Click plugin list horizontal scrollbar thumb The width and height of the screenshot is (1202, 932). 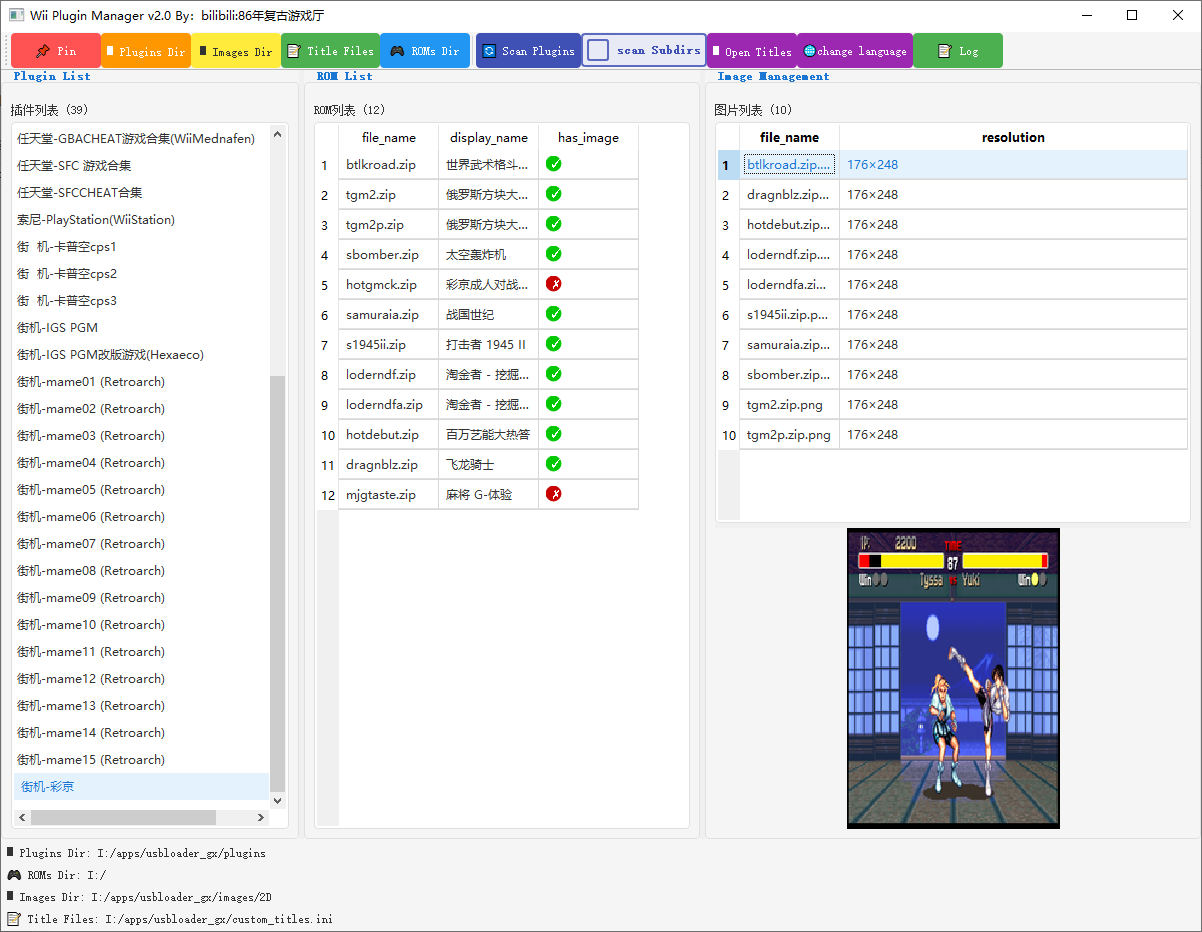pyautogui.click(x=123, y=817)
